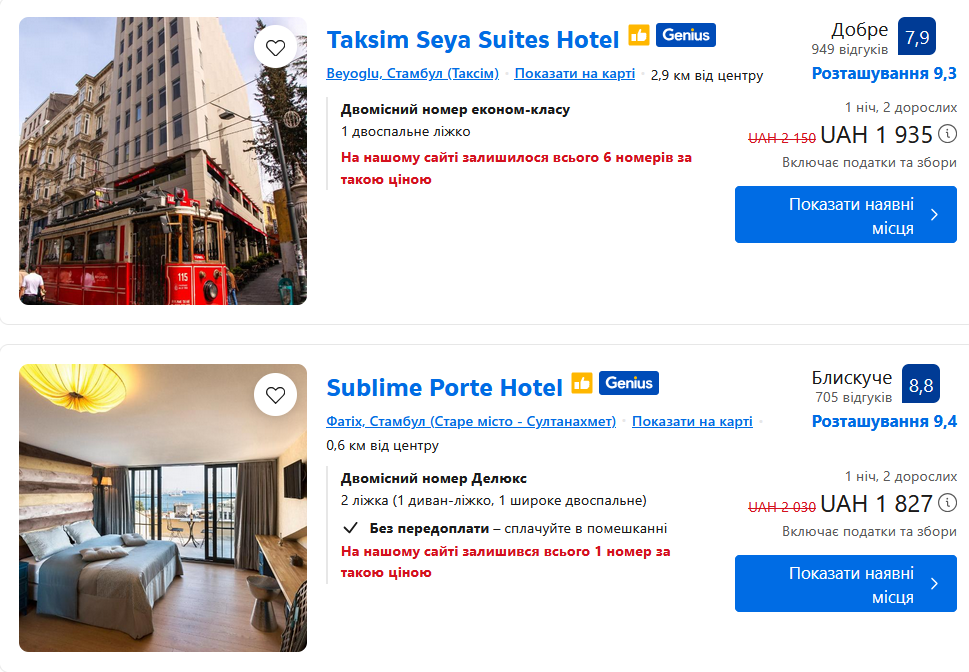Screen dimensions: 969x672
Task: Open price info icon next to UAH 1 827
Action: click(x=947, y=503)
